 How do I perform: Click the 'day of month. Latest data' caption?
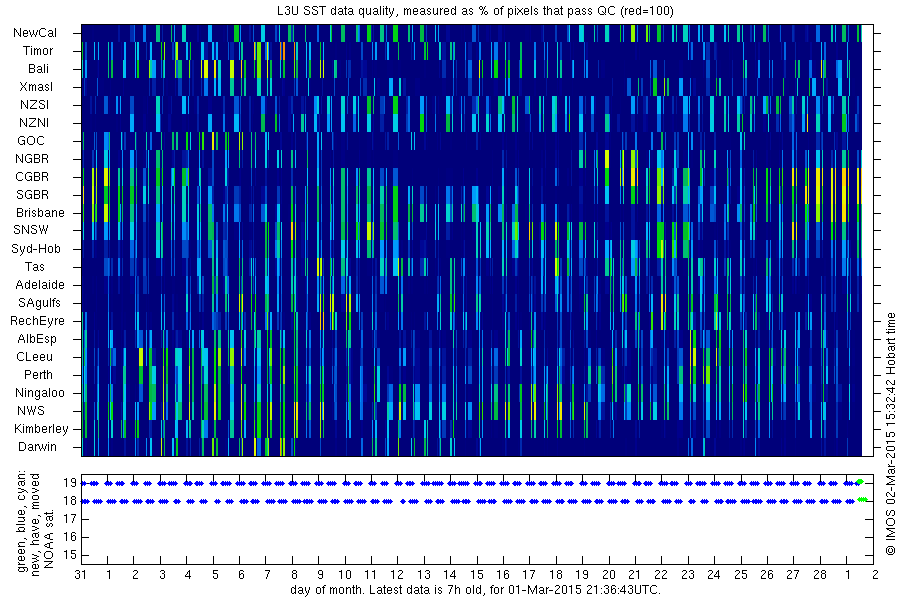tap(475, 590)
